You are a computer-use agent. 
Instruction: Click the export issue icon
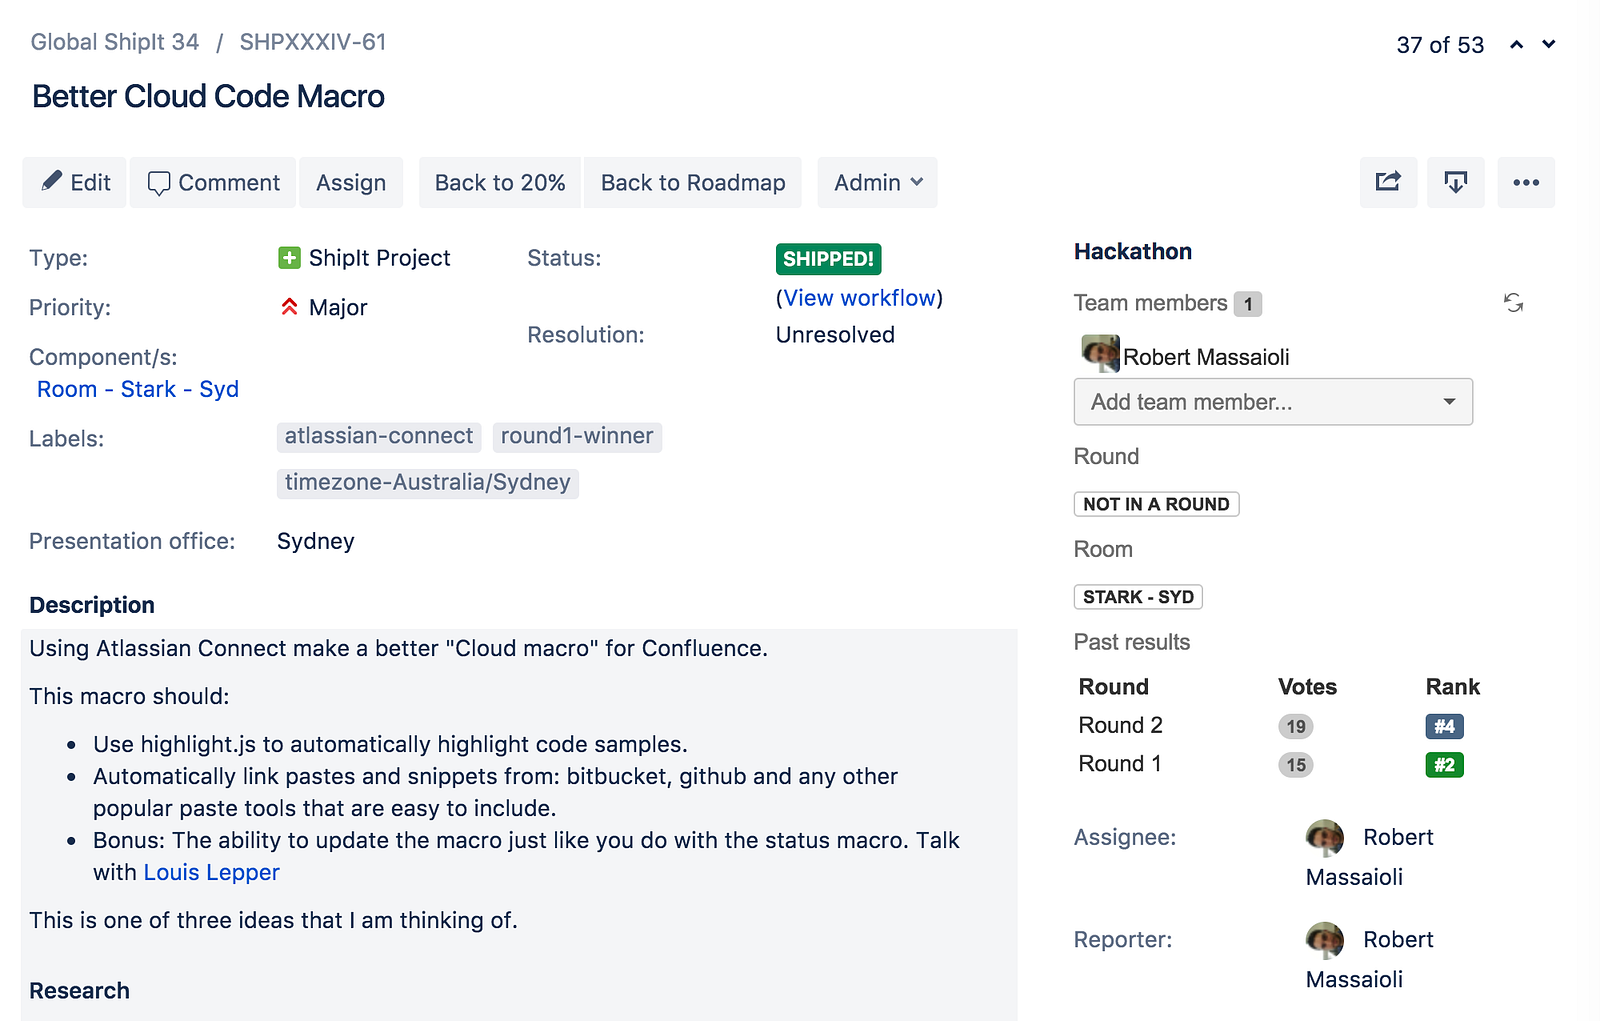click(x=1456, y=182)
